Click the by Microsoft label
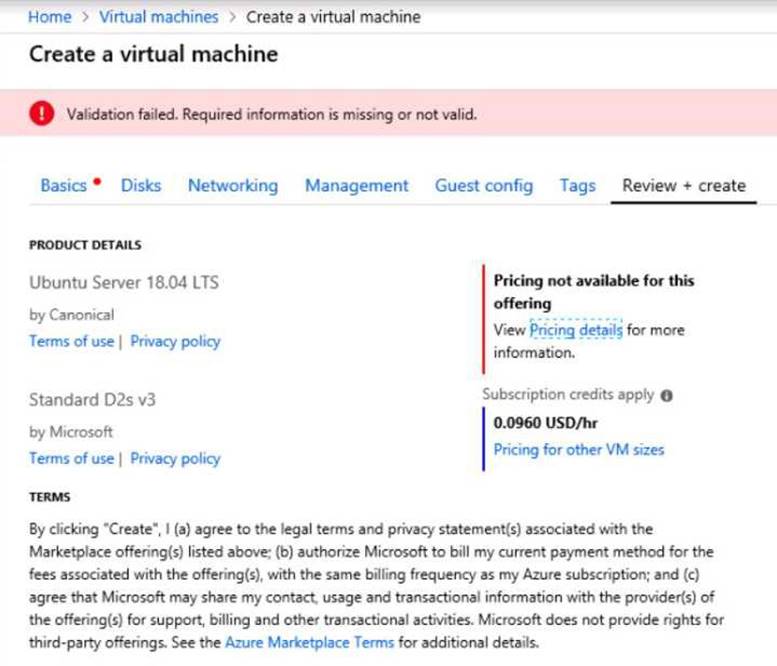This screenshot has width=777, height=666. [71, 432]
